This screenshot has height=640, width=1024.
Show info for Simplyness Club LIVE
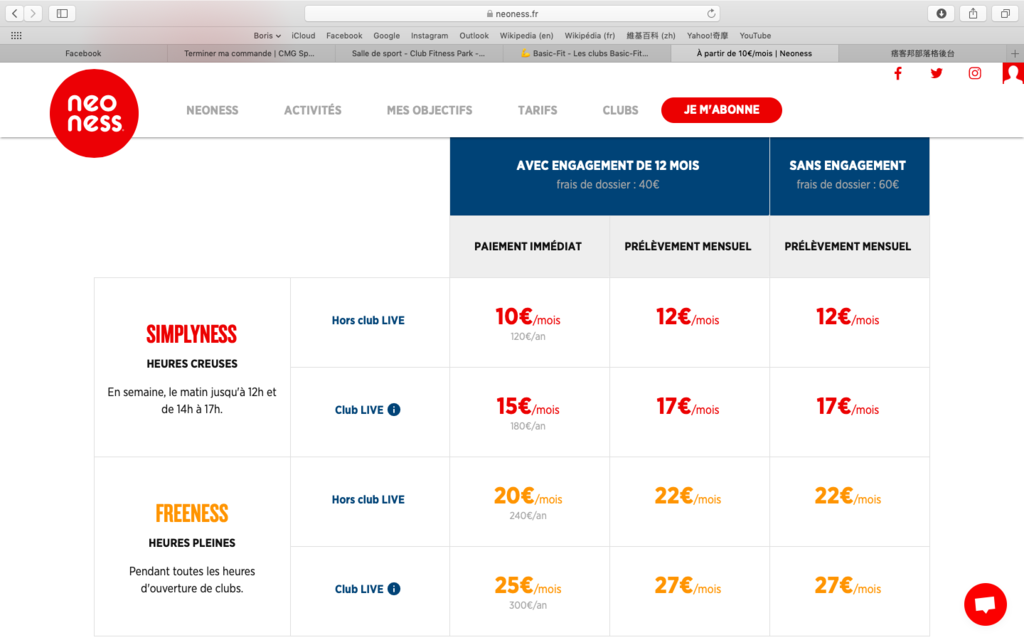[394, 409]
